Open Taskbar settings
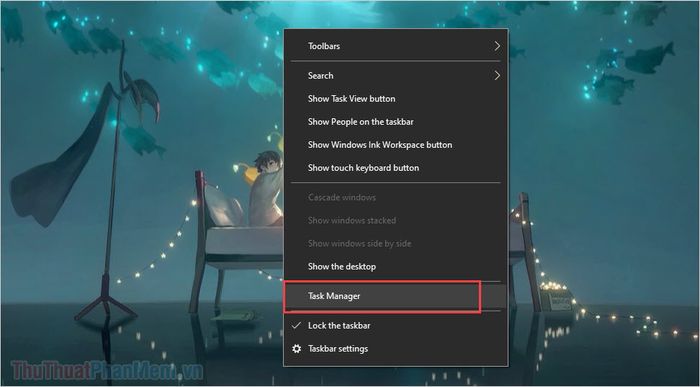This screenshot has height=387, width=700. pyautogui.click(x=396, y=349)
